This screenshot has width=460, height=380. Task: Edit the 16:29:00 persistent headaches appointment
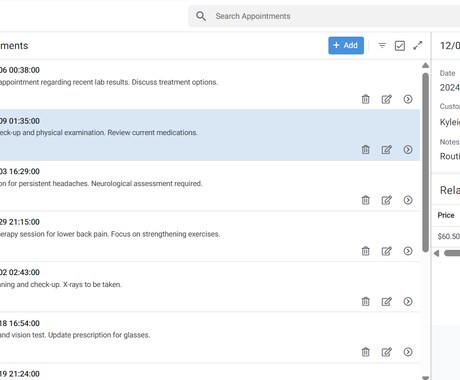pyautogui.click(x=387, y=200)
